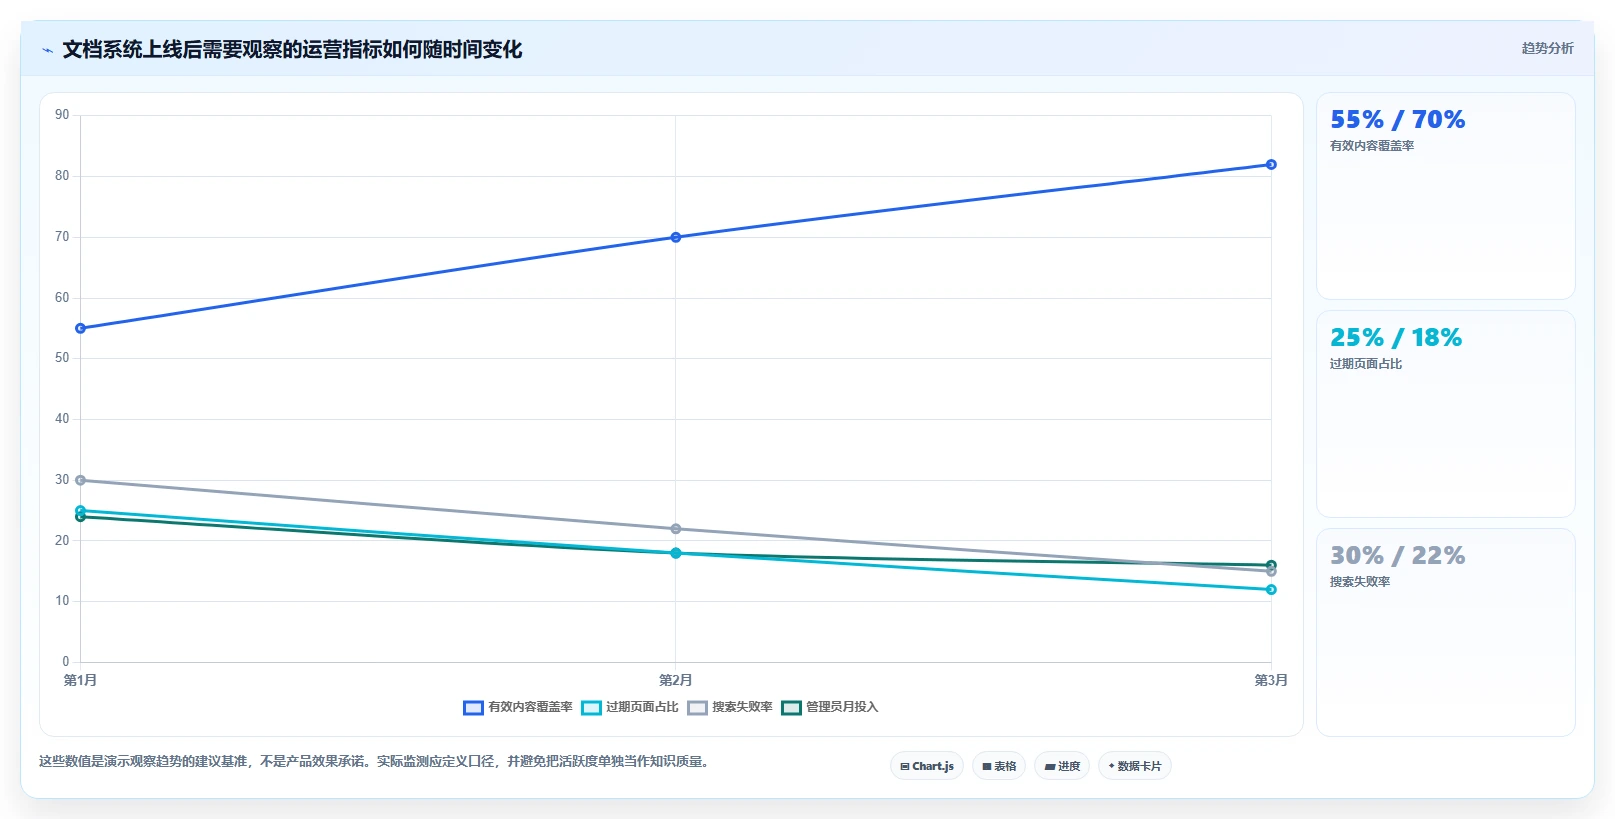
Task: Click the 有效内容覆盖率 legend label
Action: [x=530, y=707]
